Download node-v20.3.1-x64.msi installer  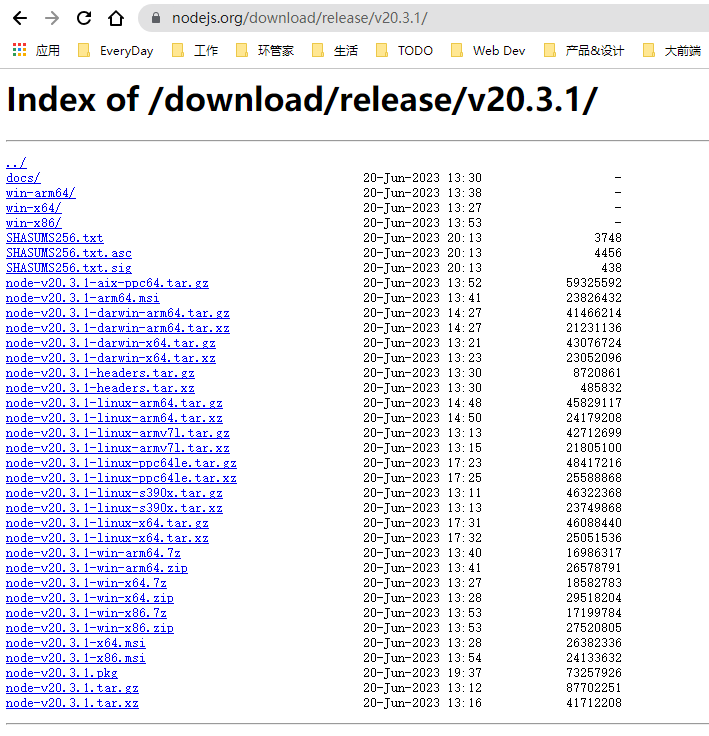point(76,644)
